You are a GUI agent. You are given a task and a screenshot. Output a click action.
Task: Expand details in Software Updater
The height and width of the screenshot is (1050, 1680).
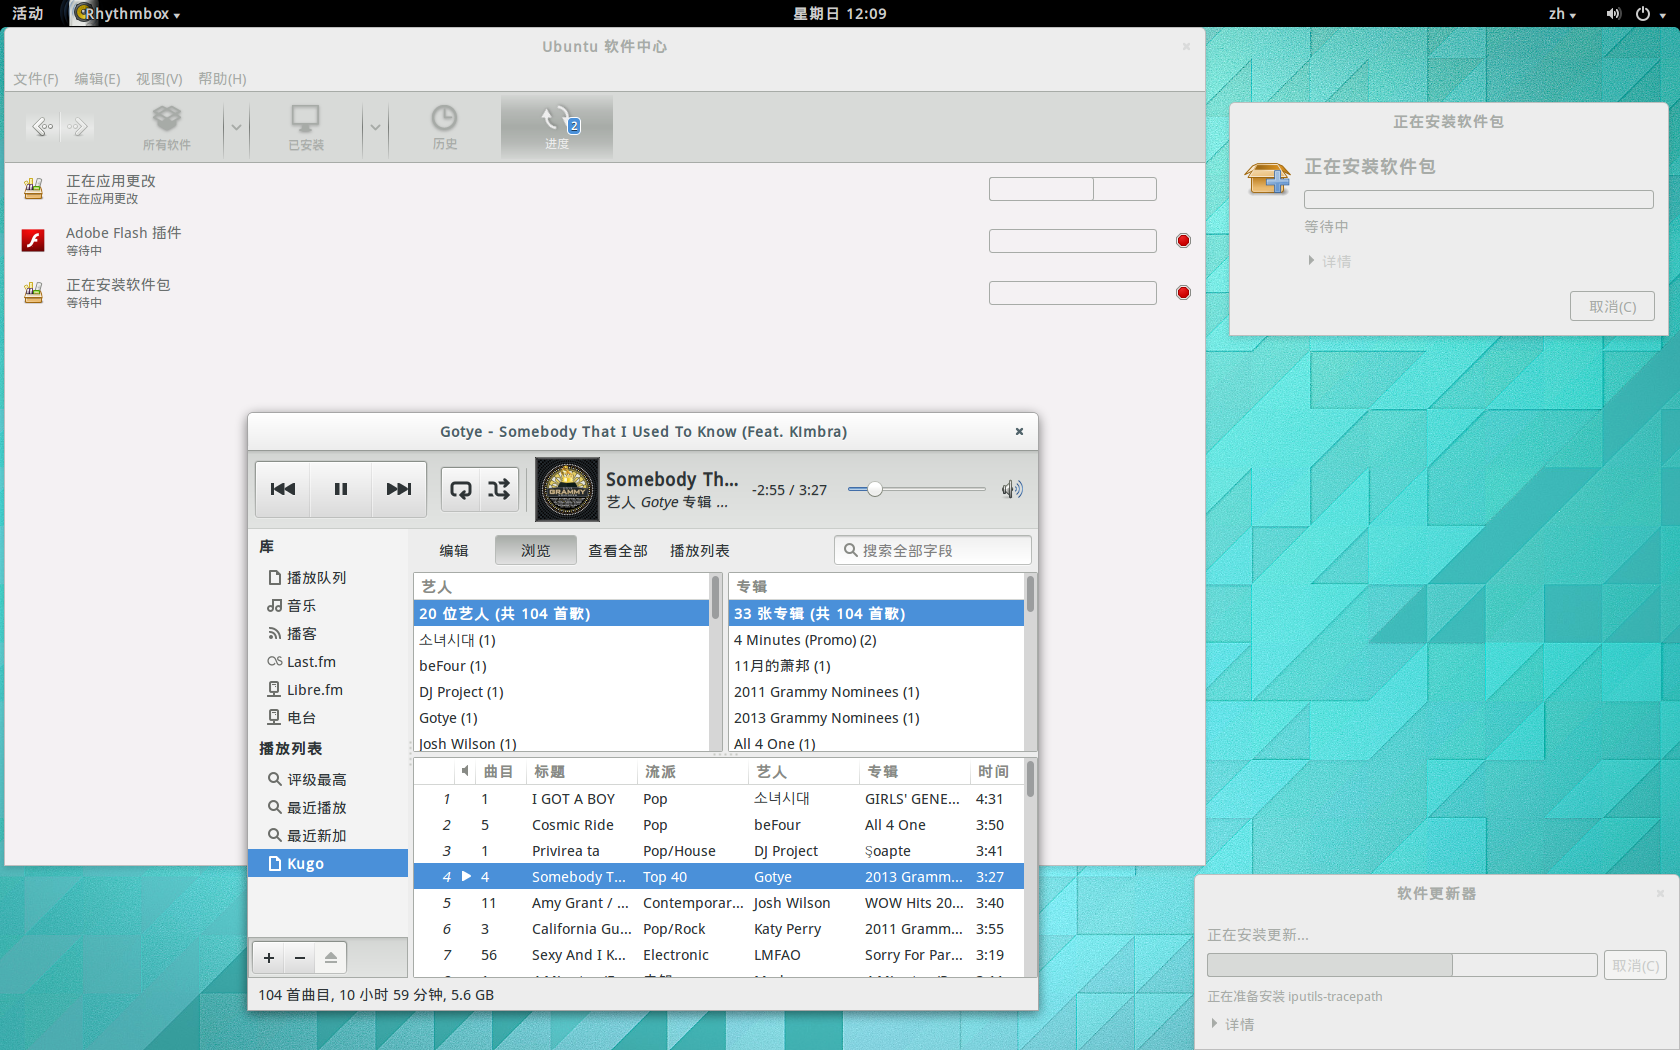click(1233, 1024)
